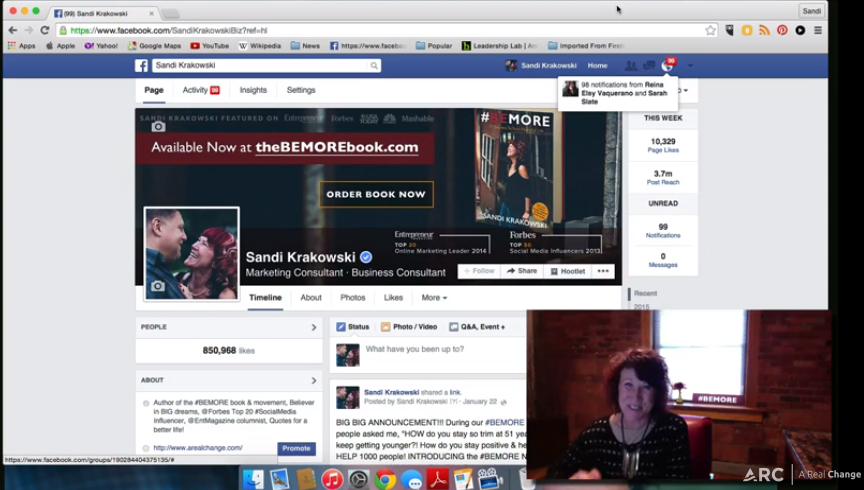Open Messages app from the dock

pos(412,480)
